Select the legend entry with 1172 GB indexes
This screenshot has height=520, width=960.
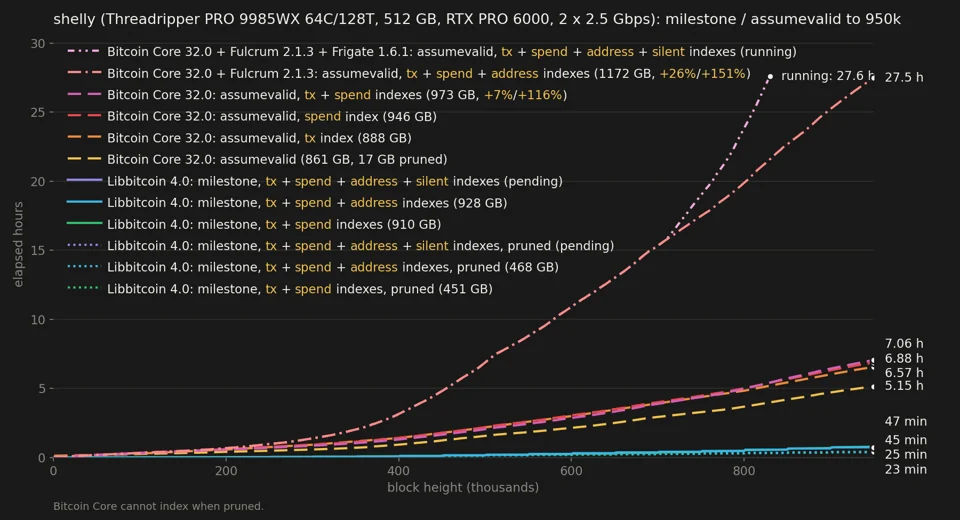coord(408,73)
